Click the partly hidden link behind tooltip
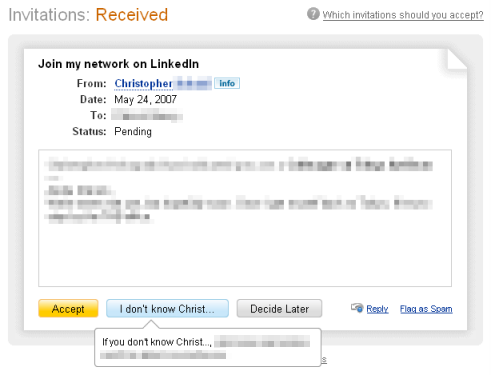 (x=324, y=360)
